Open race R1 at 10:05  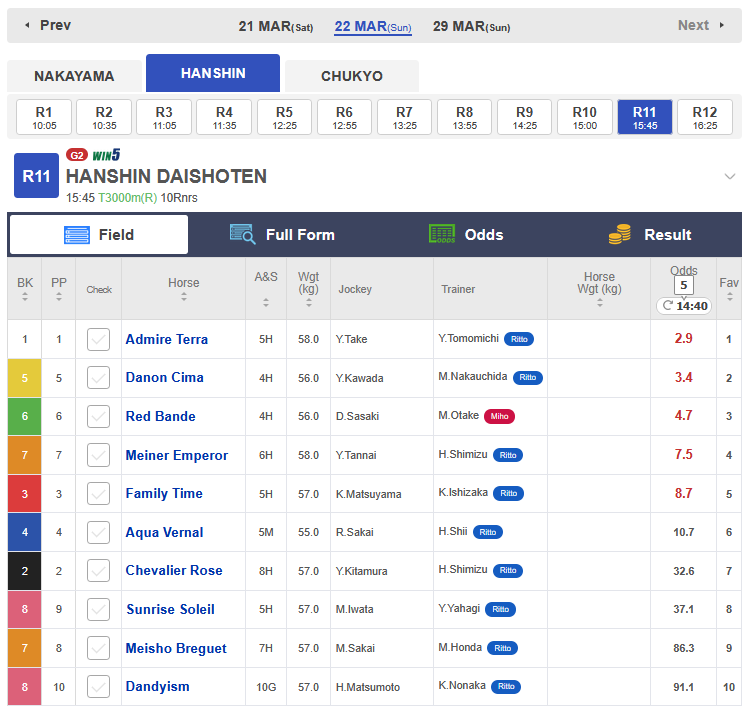coord(44,117)
